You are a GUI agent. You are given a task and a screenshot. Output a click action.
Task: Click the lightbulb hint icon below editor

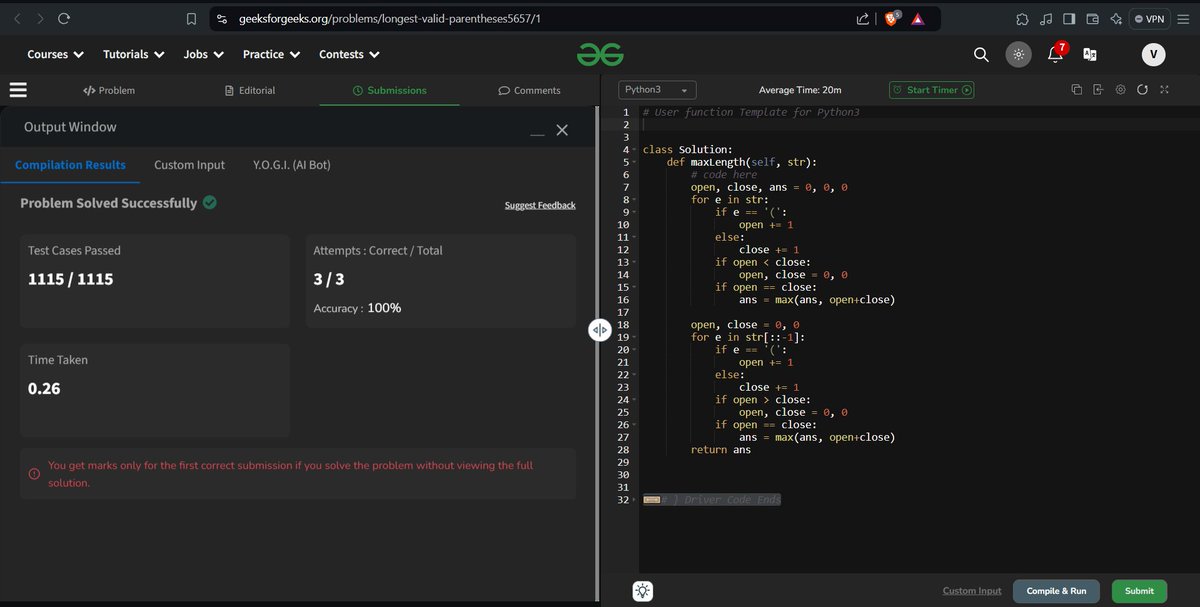click(x=642, y=591)
